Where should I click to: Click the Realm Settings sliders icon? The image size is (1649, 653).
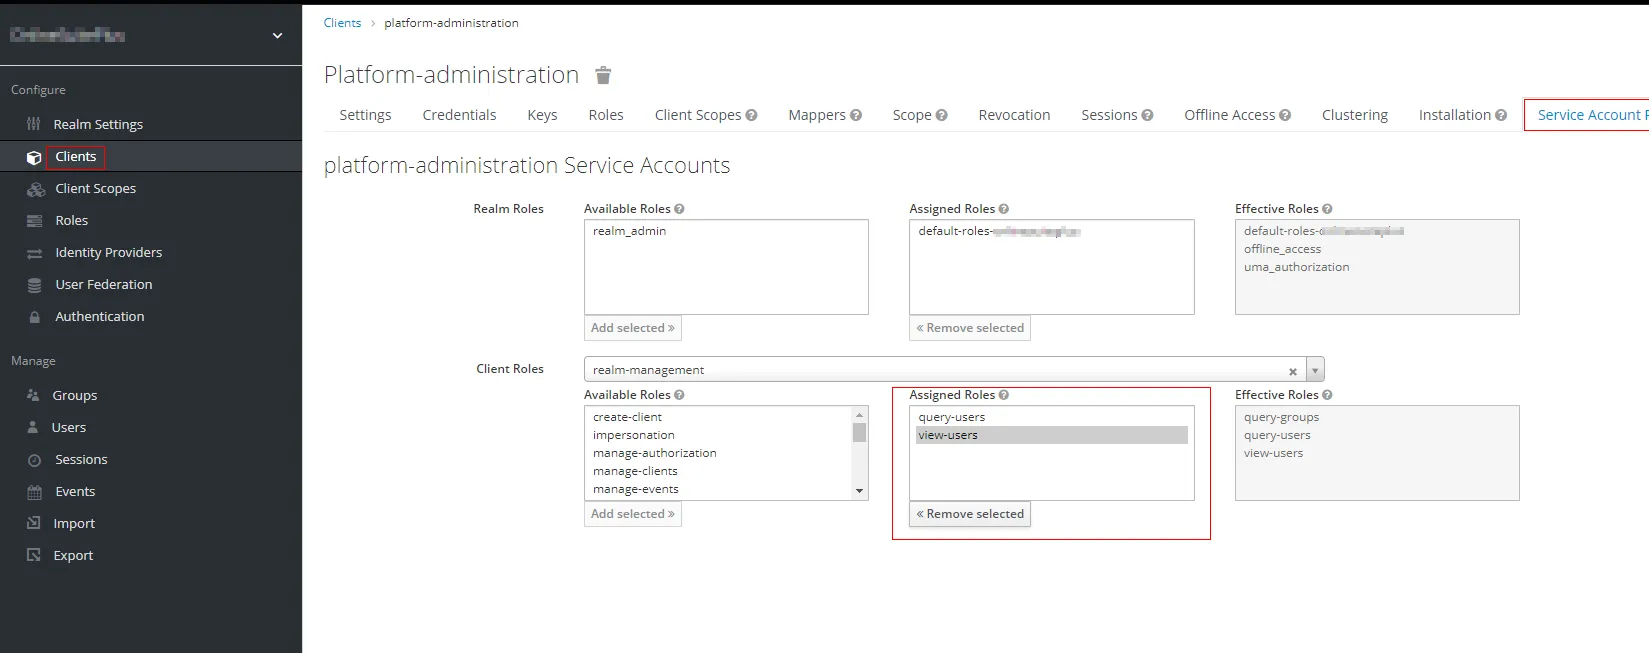33,124
